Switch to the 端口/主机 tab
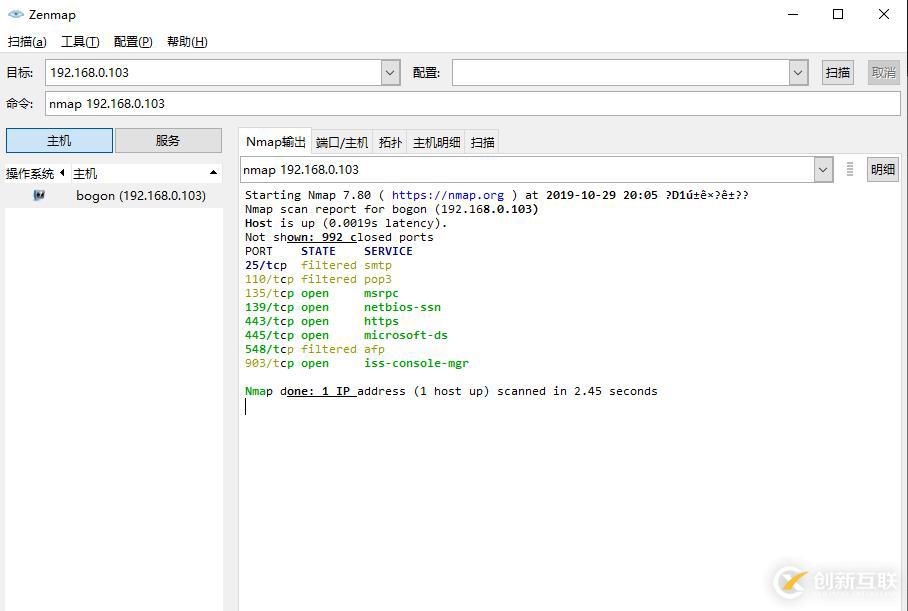Screen dimensions: 908x611 (342, 142)
